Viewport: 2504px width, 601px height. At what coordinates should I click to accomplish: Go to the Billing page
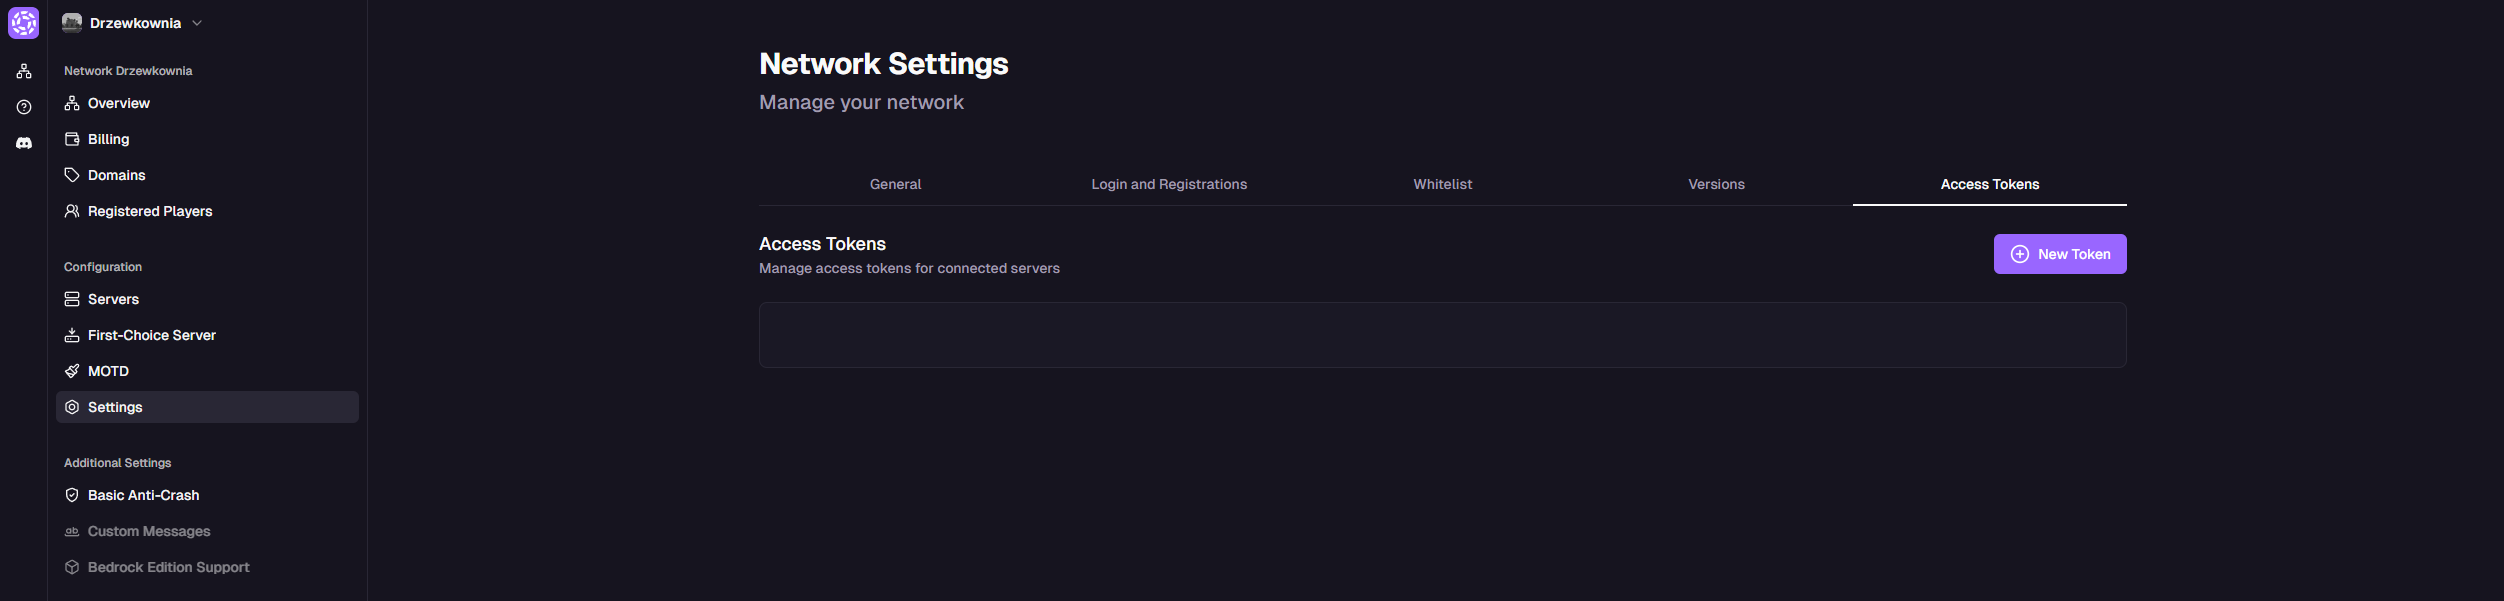tap(108, 139)
